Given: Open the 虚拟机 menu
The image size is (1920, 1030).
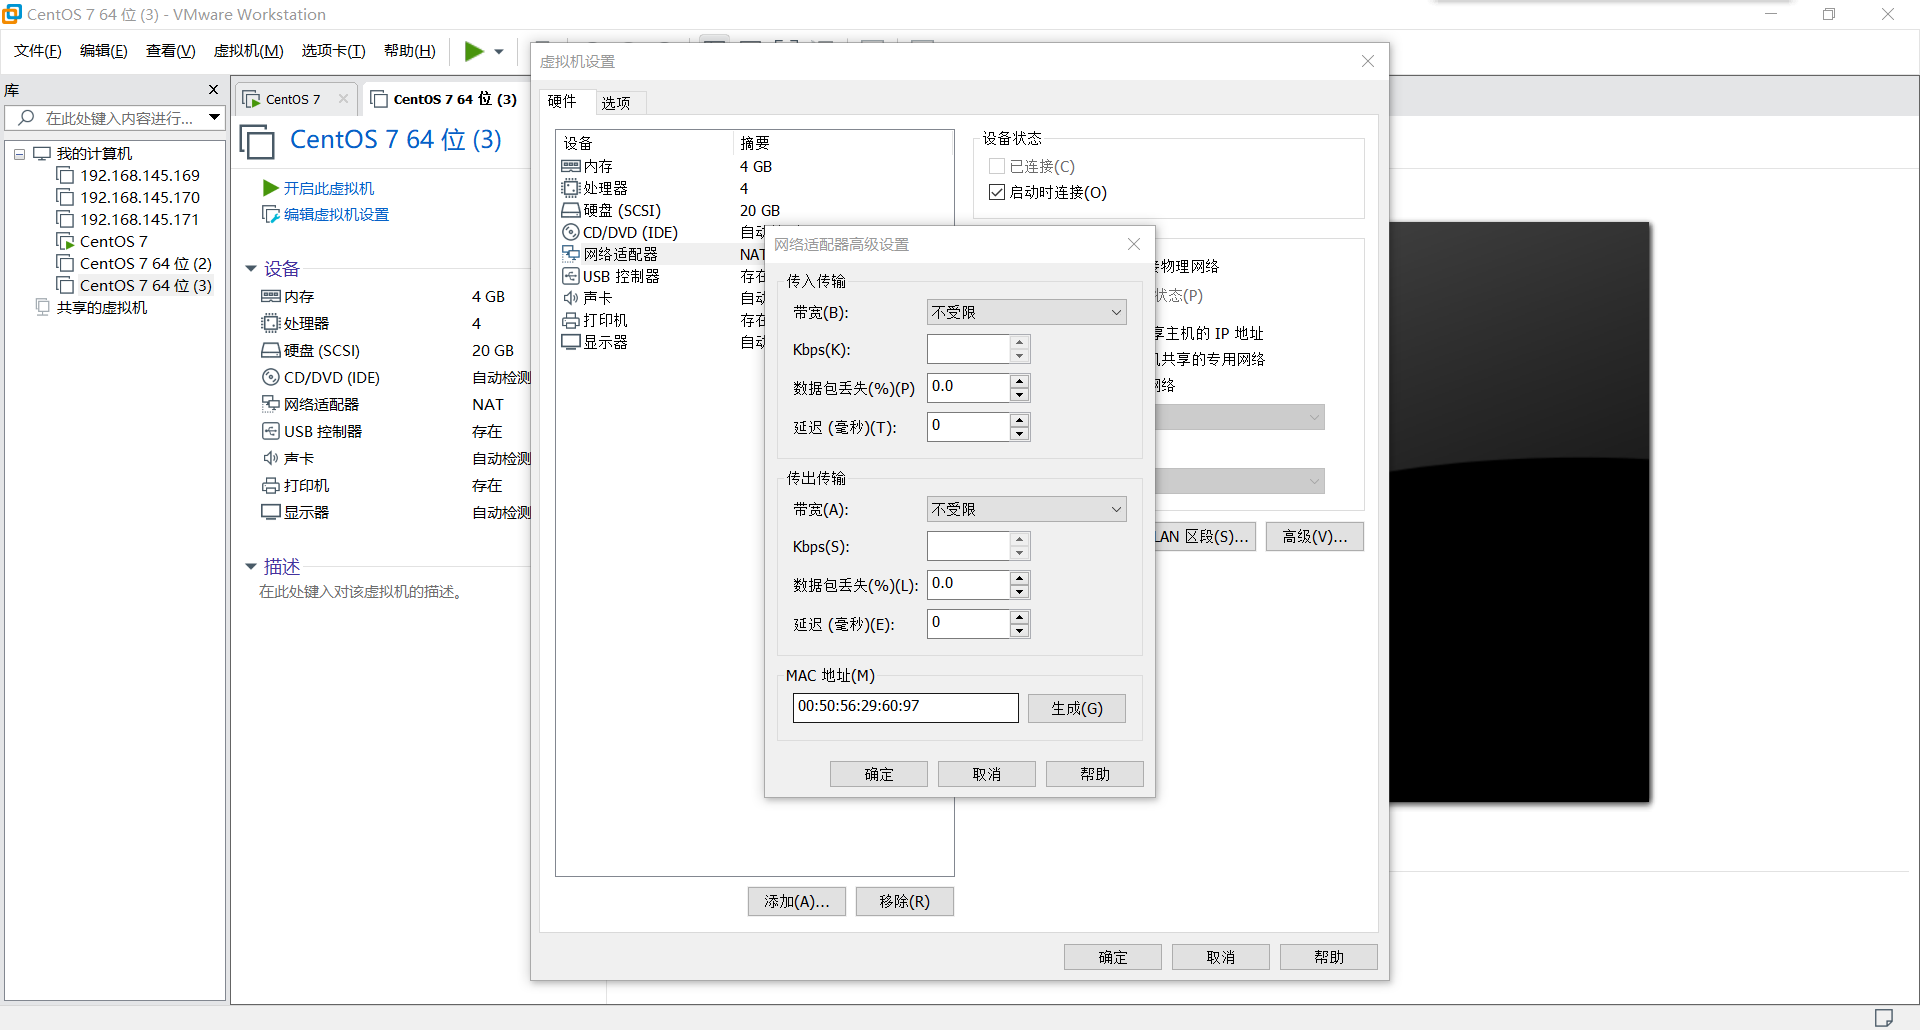Looking at the screenshot, I should click(249, 51).
